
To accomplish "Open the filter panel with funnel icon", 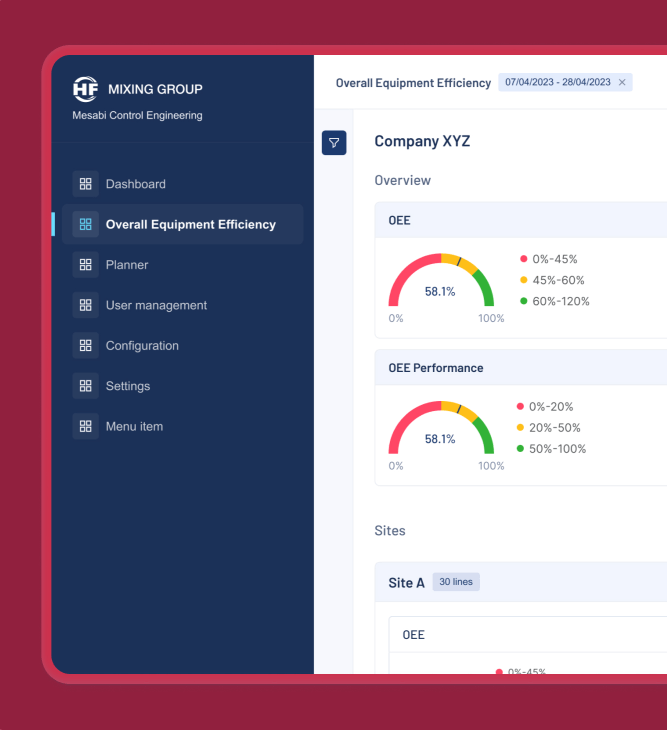I will [x=334, y=143].
